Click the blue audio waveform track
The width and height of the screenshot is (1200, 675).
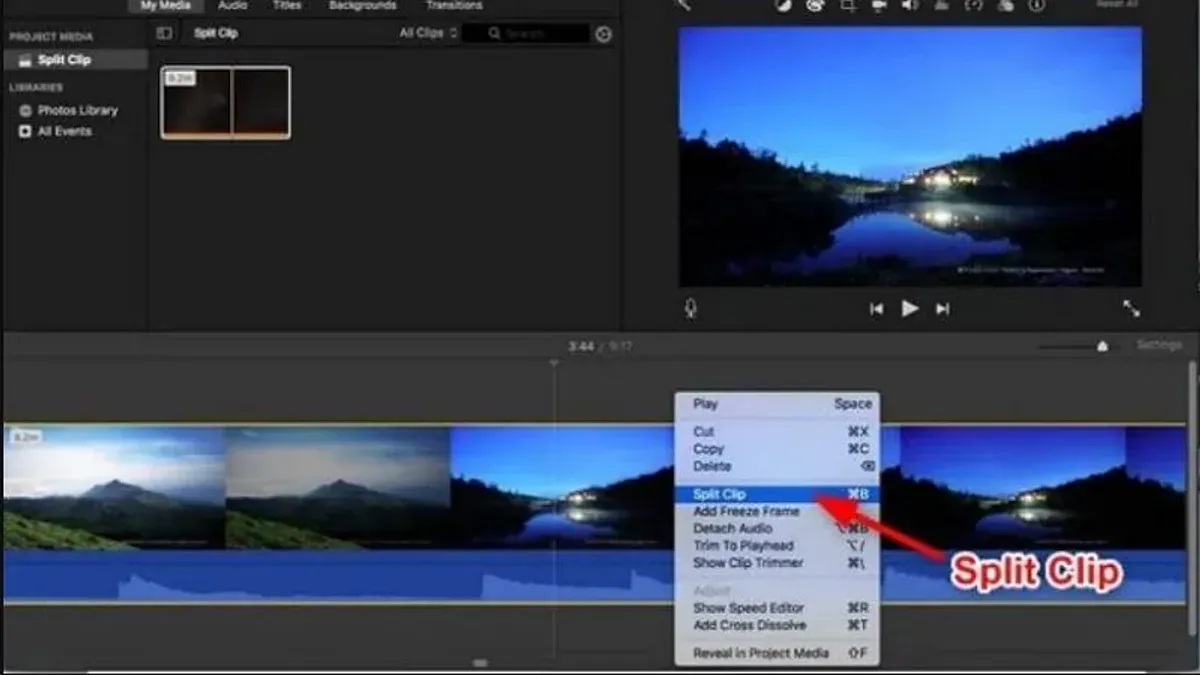[340, 576]
